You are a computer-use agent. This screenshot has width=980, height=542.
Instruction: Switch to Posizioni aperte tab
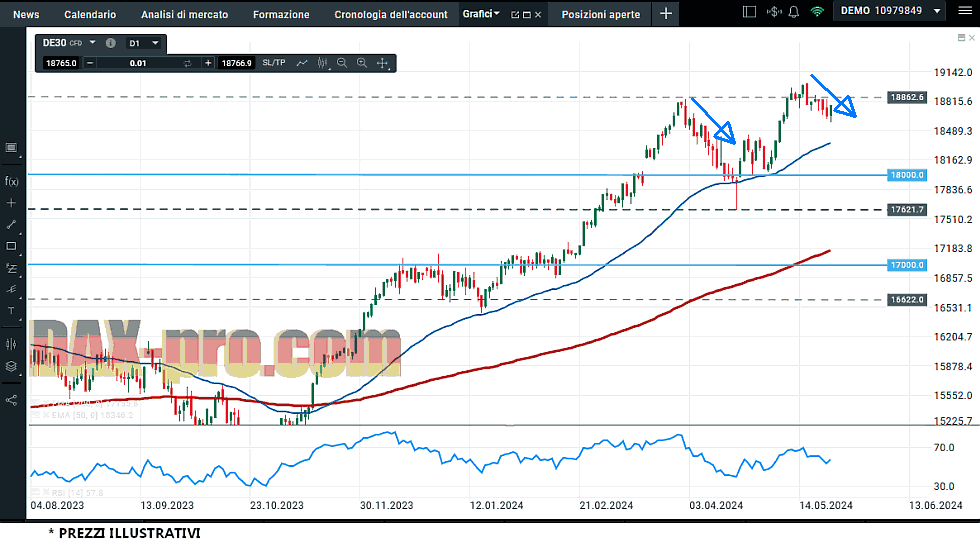pos(601,14)
